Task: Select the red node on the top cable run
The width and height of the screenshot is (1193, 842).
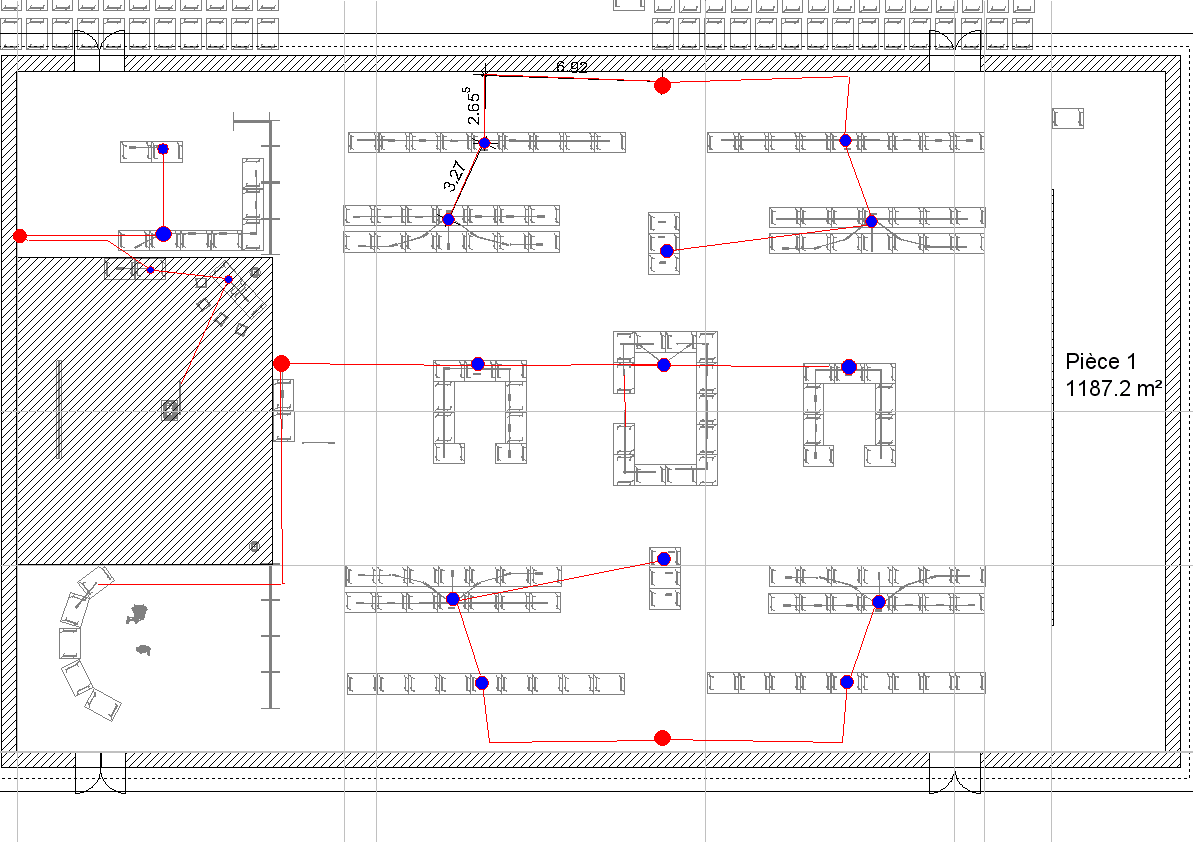Action: [x=662, y=86]
